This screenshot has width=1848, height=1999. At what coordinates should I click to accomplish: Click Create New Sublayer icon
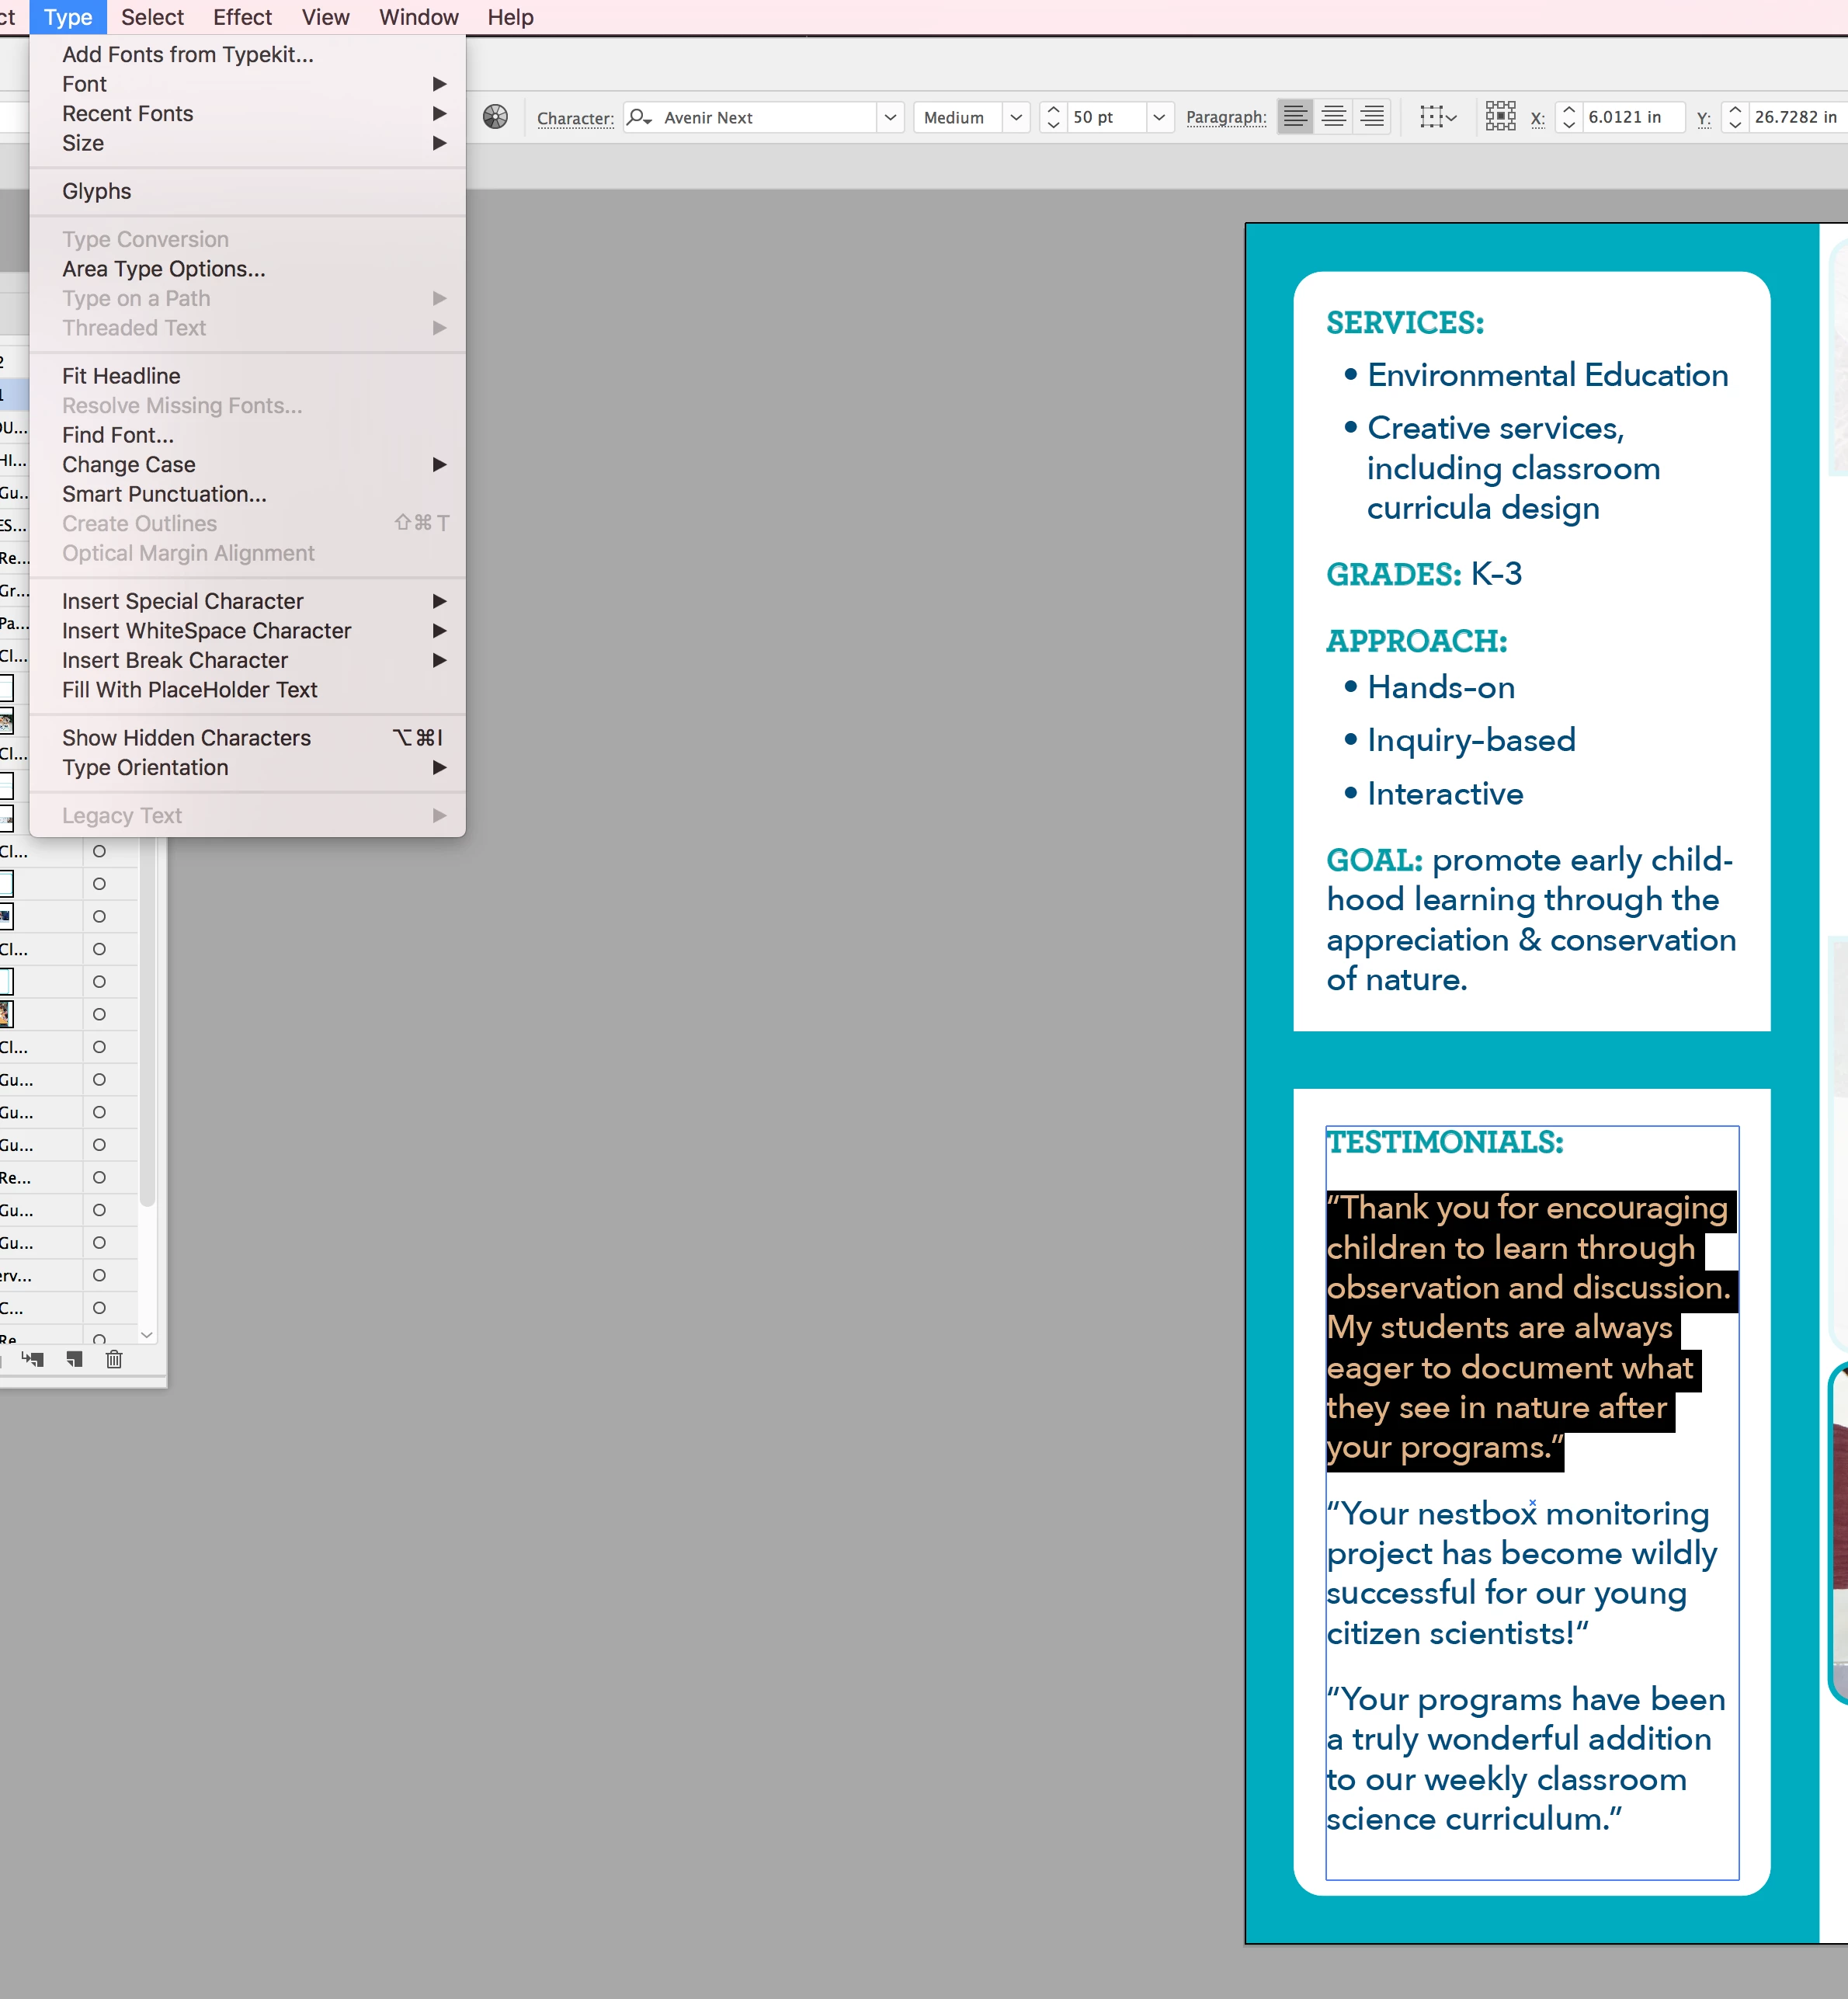(x=33, y=1359)
